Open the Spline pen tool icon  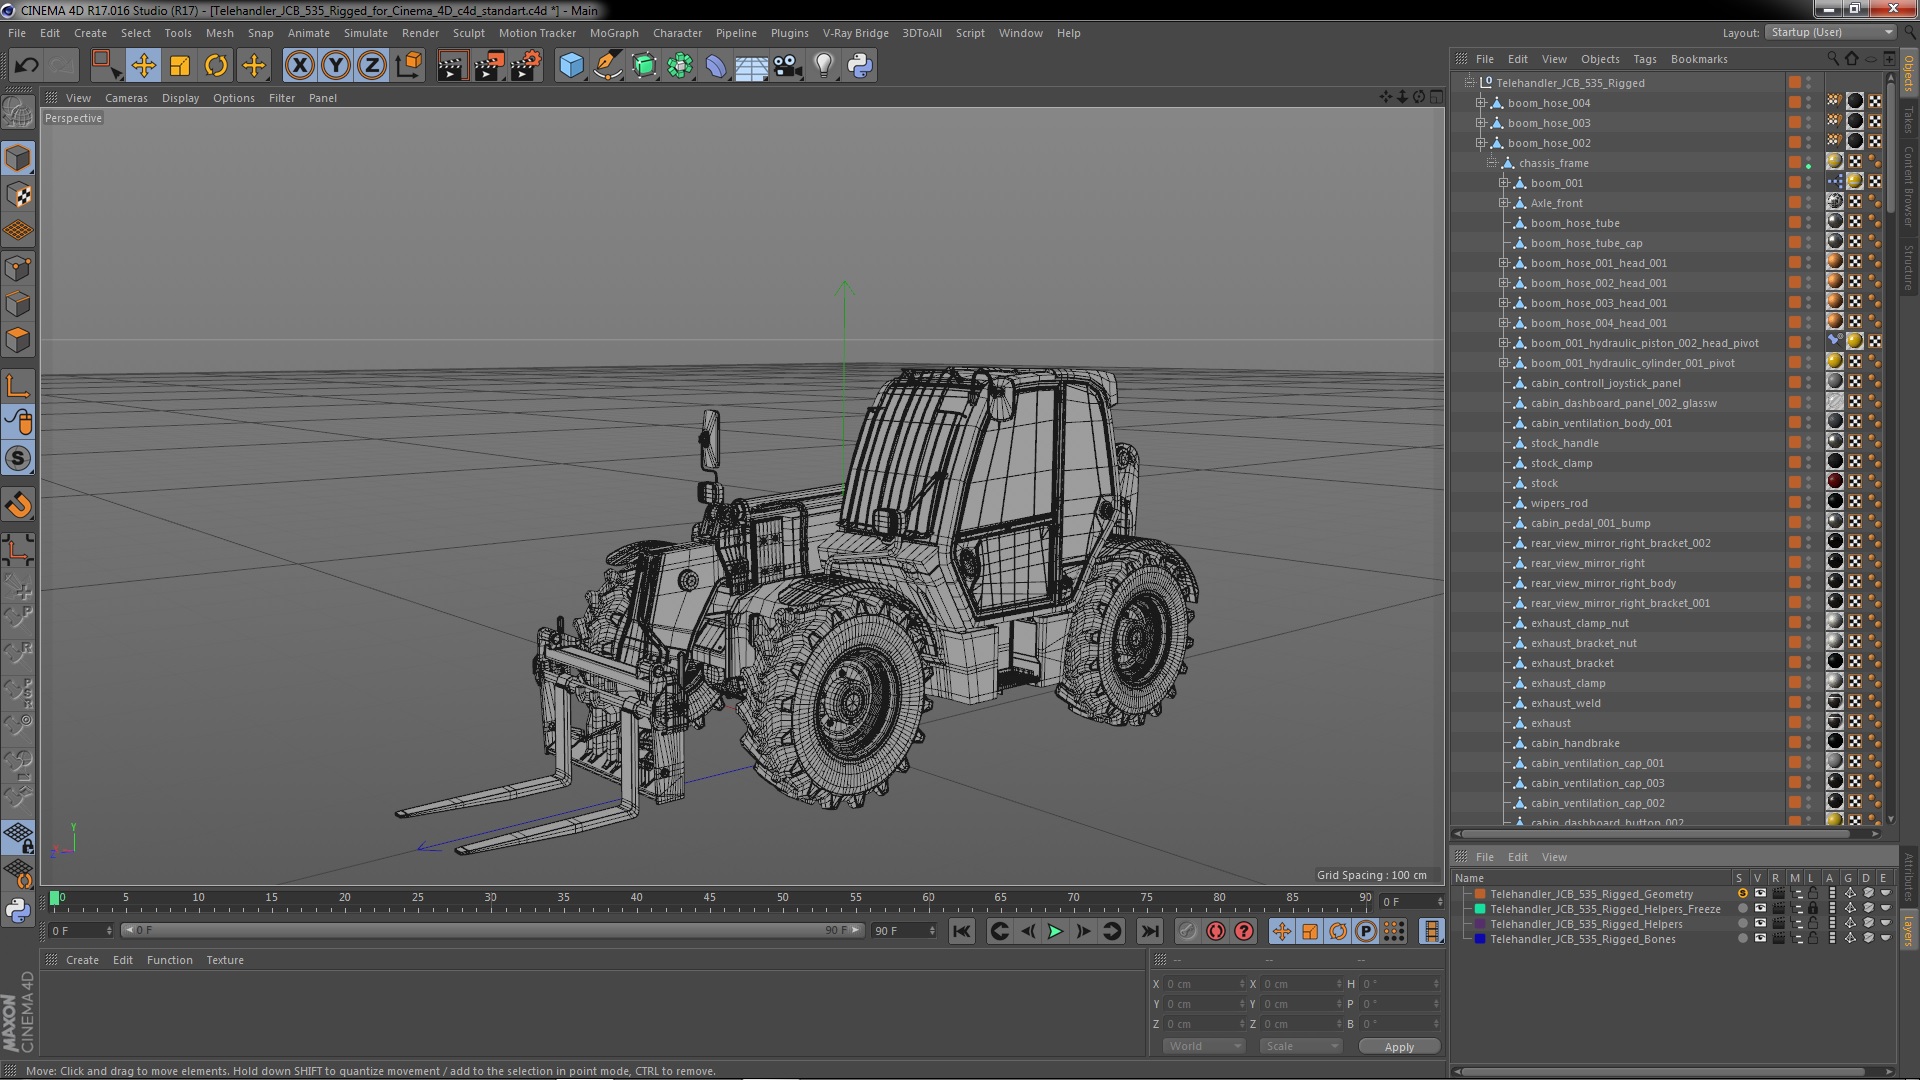[607, 66]
